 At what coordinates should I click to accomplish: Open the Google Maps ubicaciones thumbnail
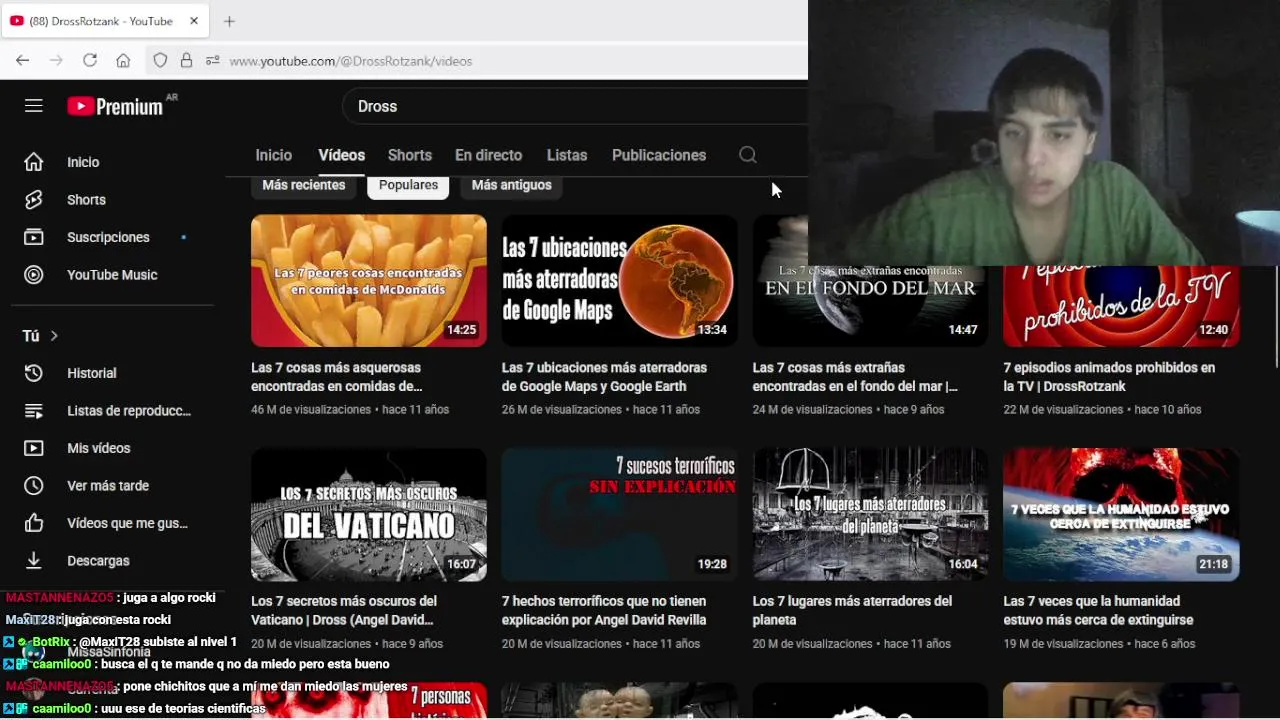(620, 281)
